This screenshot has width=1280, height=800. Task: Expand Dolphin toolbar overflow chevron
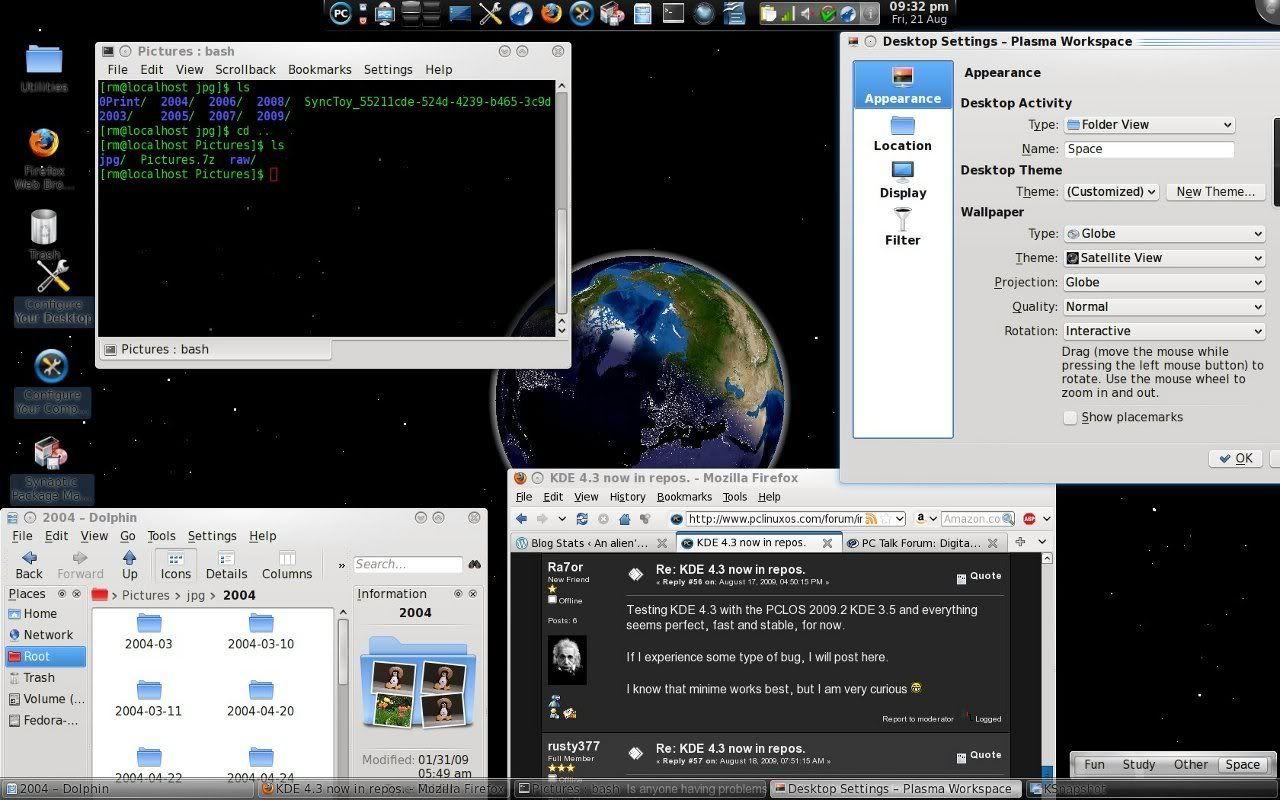pyautogui.click(x=341, y=566)
